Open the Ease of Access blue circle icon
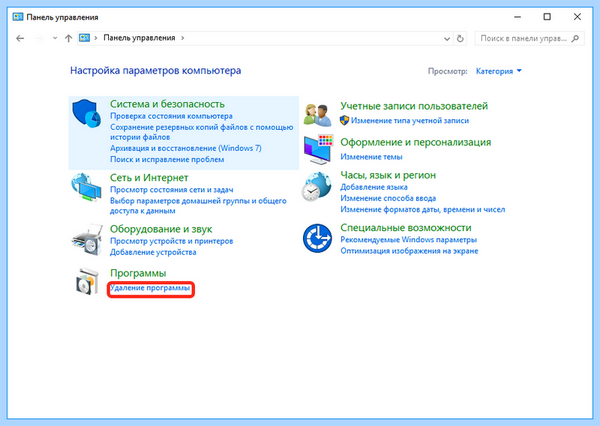This screenshot has width=600, height=426. click(x=317, y=238)
